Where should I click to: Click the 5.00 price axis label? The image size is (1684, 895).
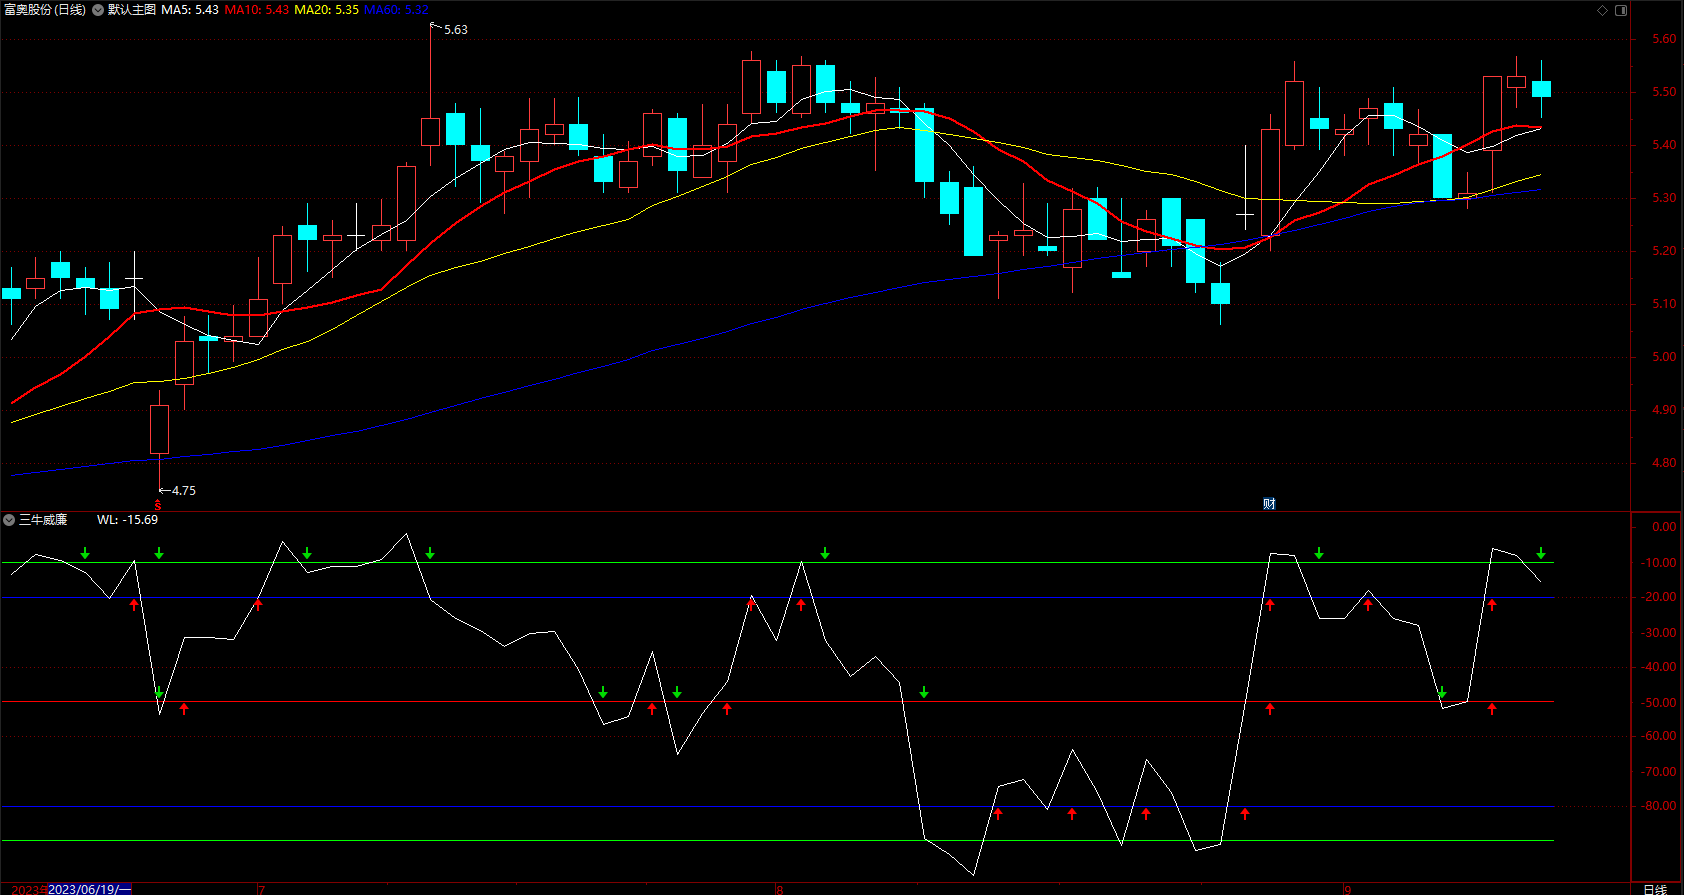[x=1664, y=357]
